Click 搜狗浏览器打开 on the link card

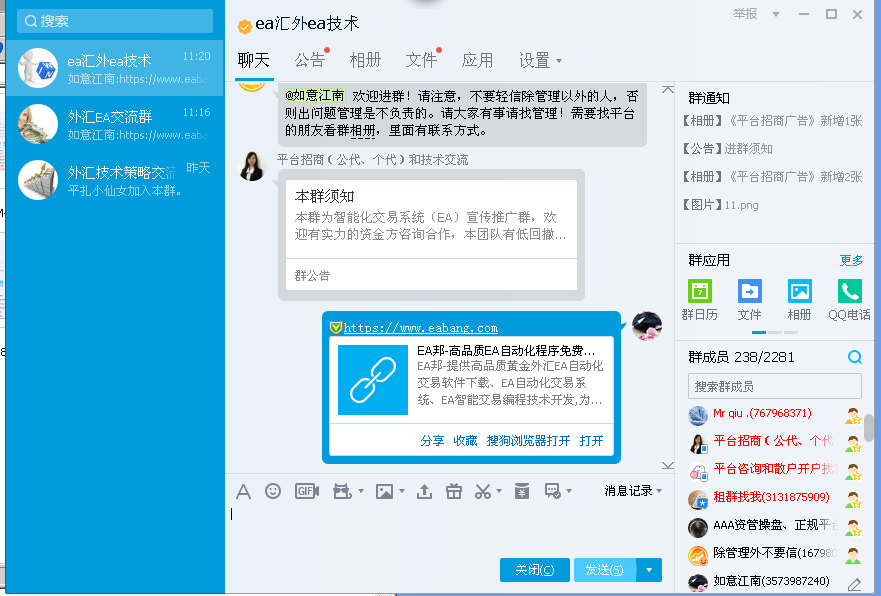528,440
